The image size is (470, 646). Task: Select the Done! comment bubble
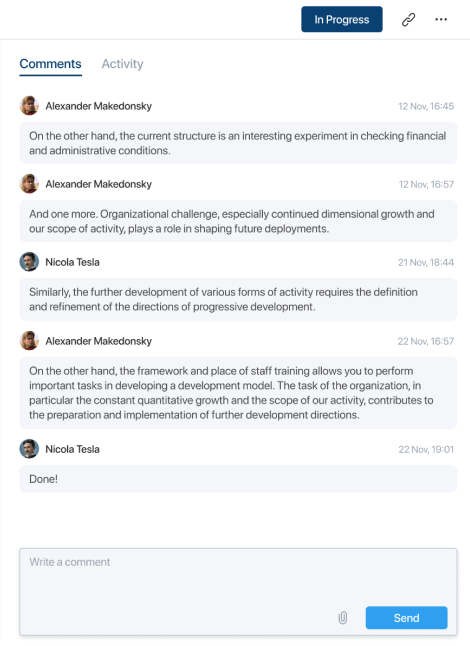tap(238, 479)
